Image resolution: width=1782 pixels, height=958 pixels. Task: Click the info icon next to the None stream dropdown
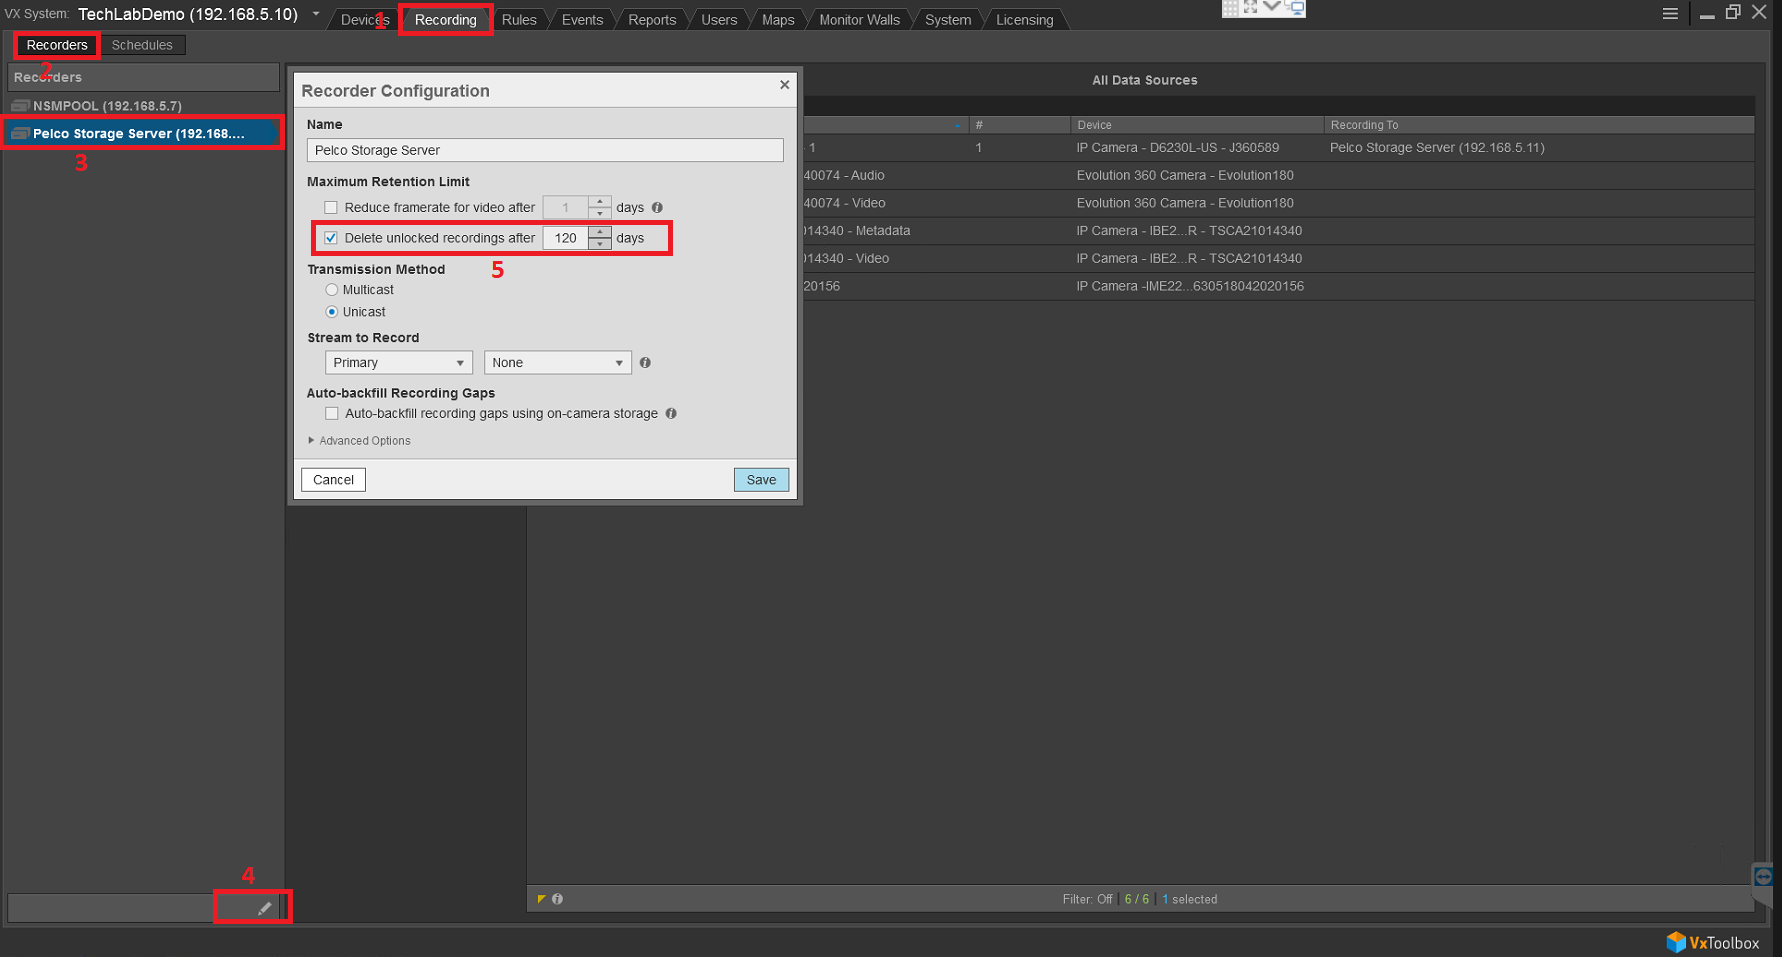[x=645, y=363]
